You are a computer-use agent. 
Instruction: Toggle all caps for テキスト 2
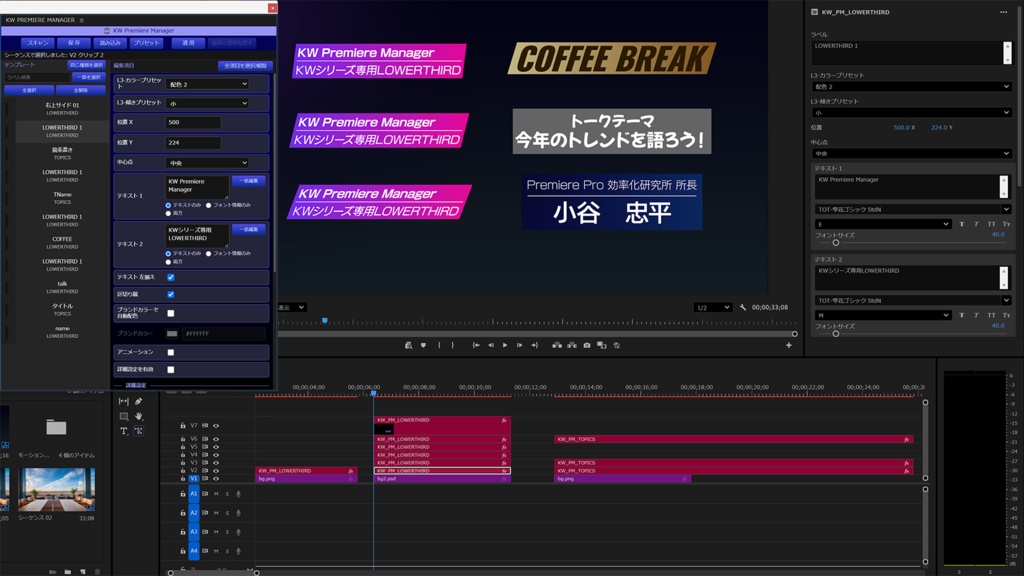pos(991,315)
